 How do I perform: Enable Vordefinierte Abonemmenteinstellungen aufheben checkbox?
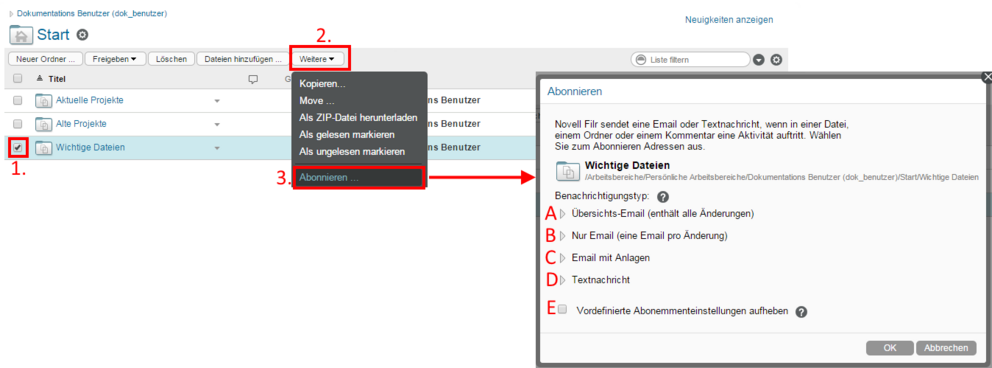coord(562,309)
